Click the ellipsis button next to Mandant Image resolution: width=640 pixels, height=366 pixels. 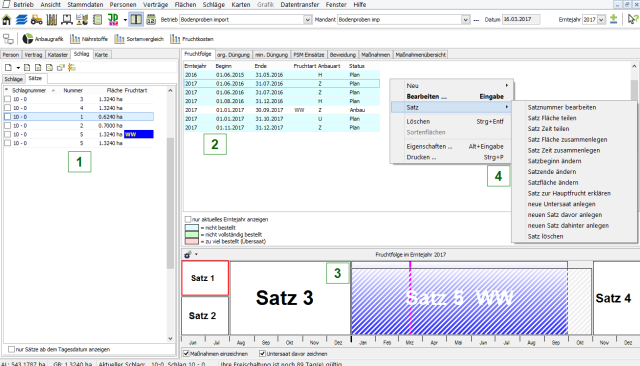pyautogui.click(x=476, y=20)
